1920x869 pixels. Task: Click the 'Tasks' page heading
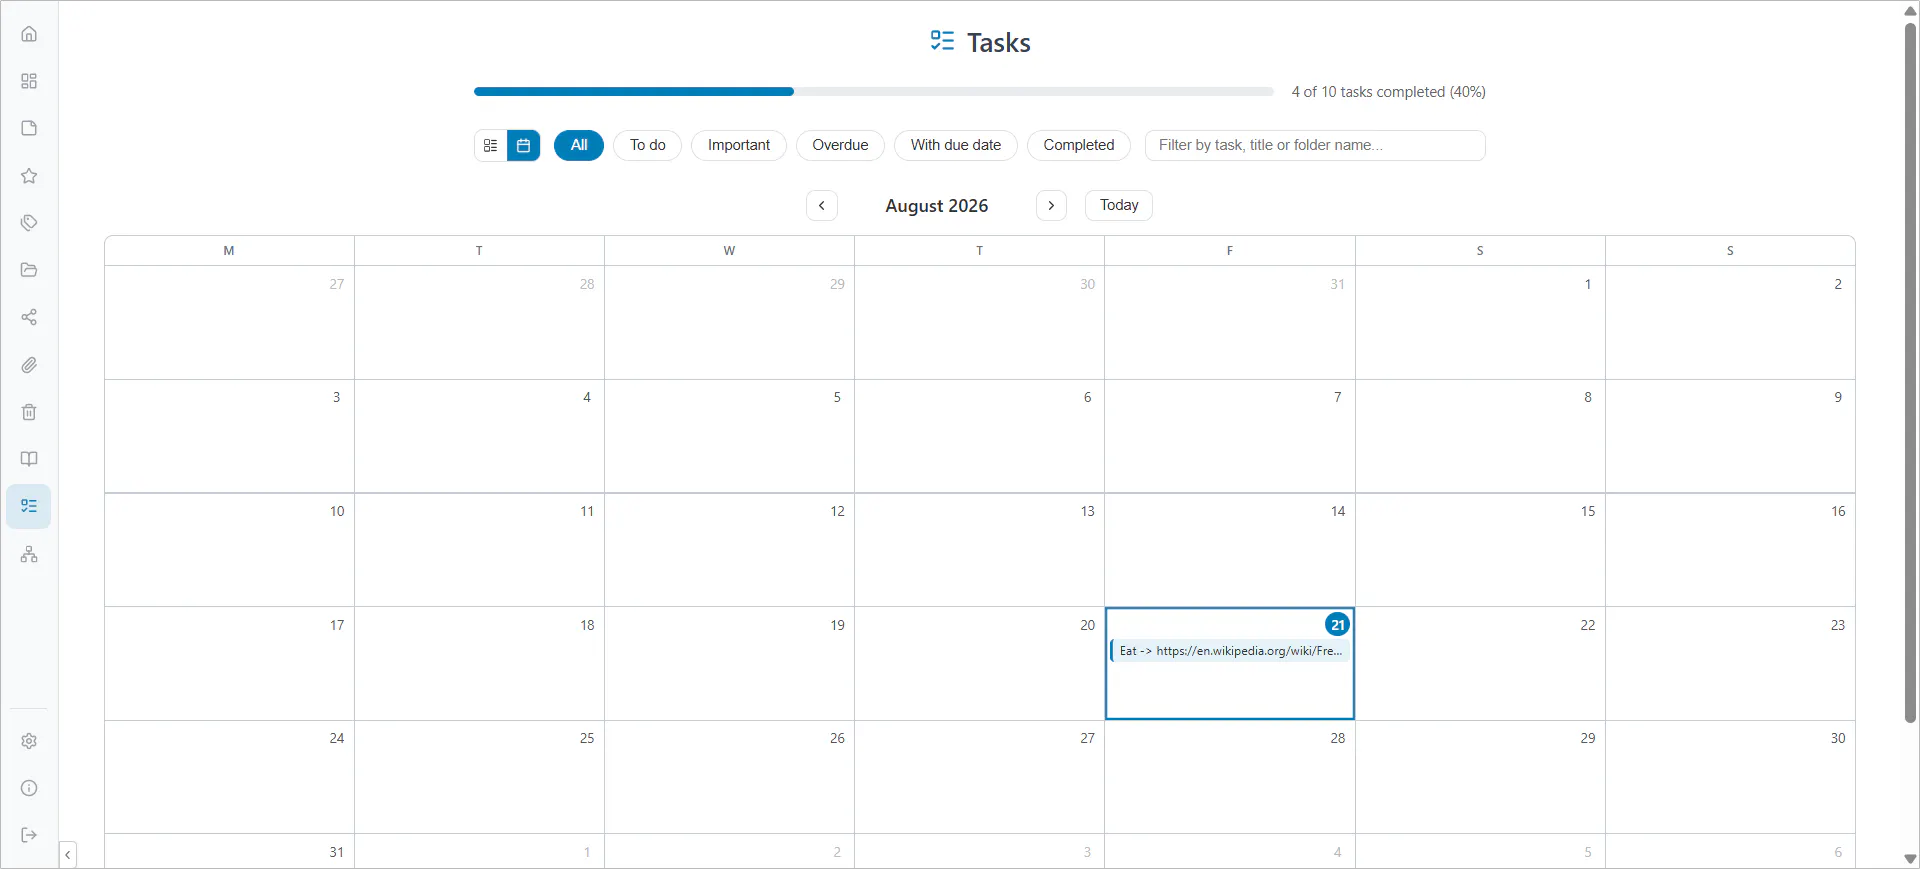point(998,42)
